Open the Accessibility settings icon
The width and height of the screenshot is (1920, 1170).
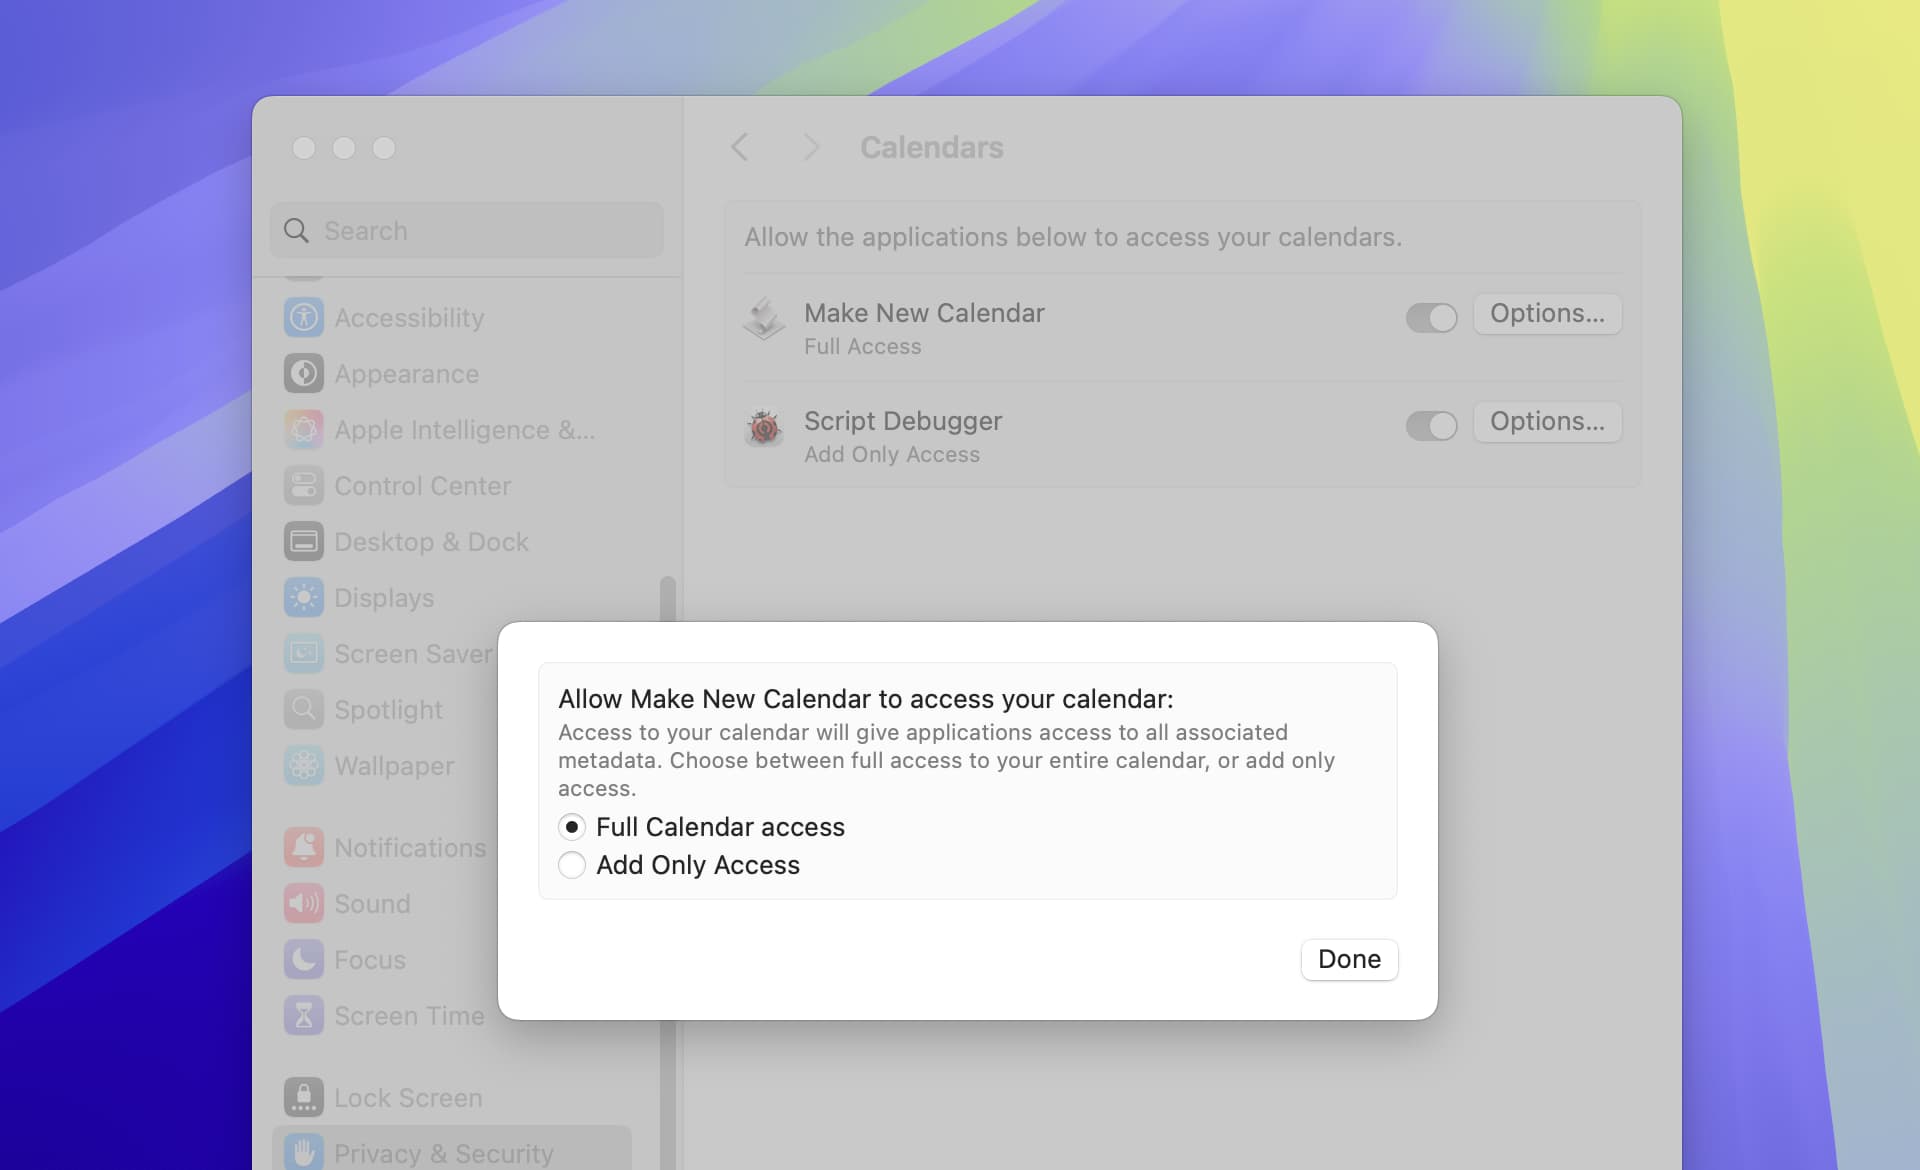point(304,317)
